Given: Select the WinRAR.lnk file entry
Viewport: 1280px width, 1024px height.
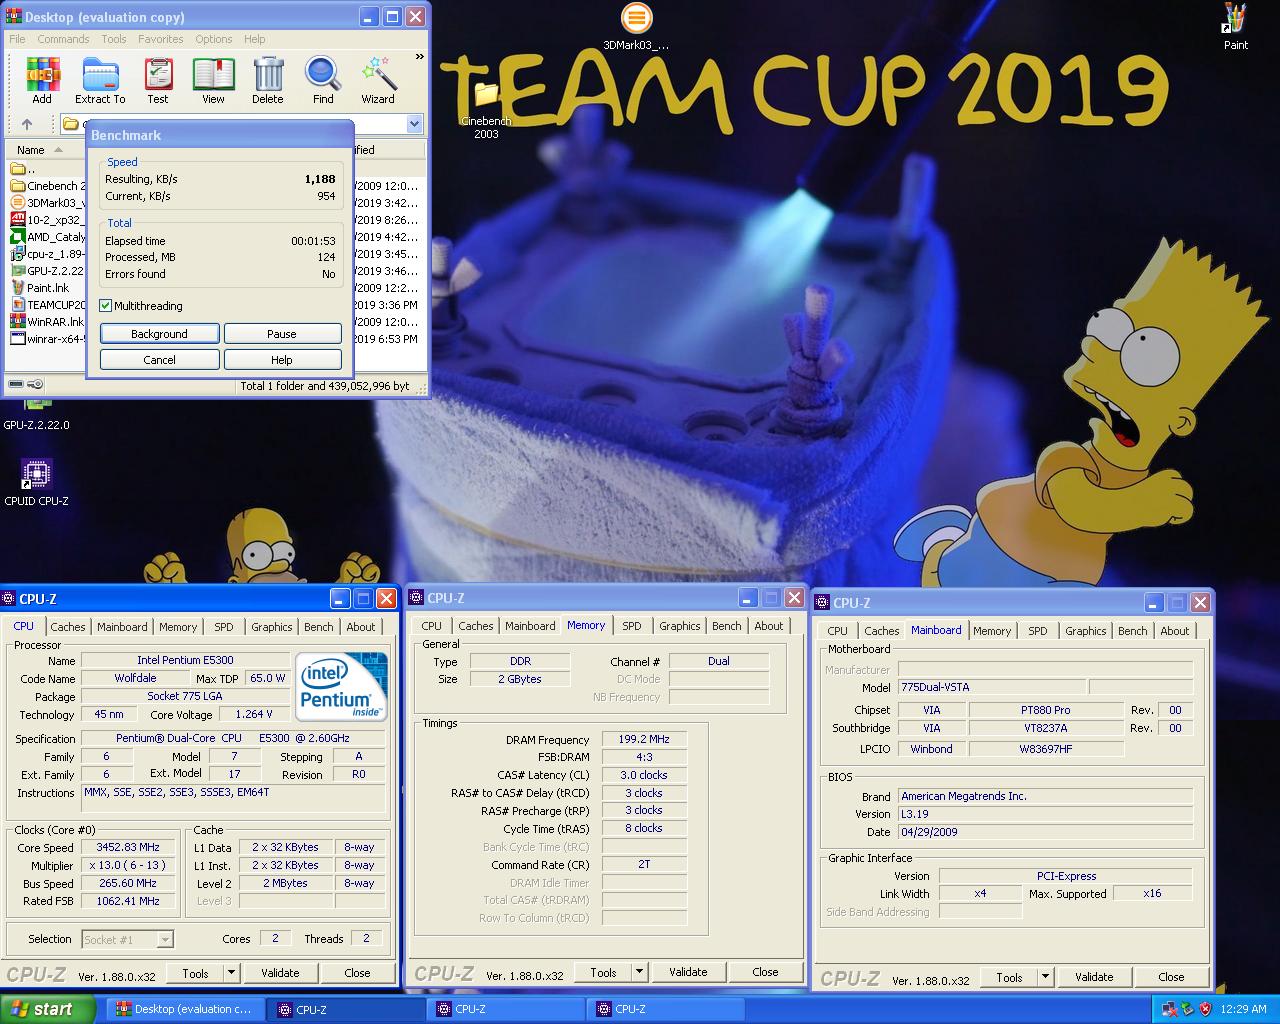Looking at the screenshot, I should pos(48,322).
